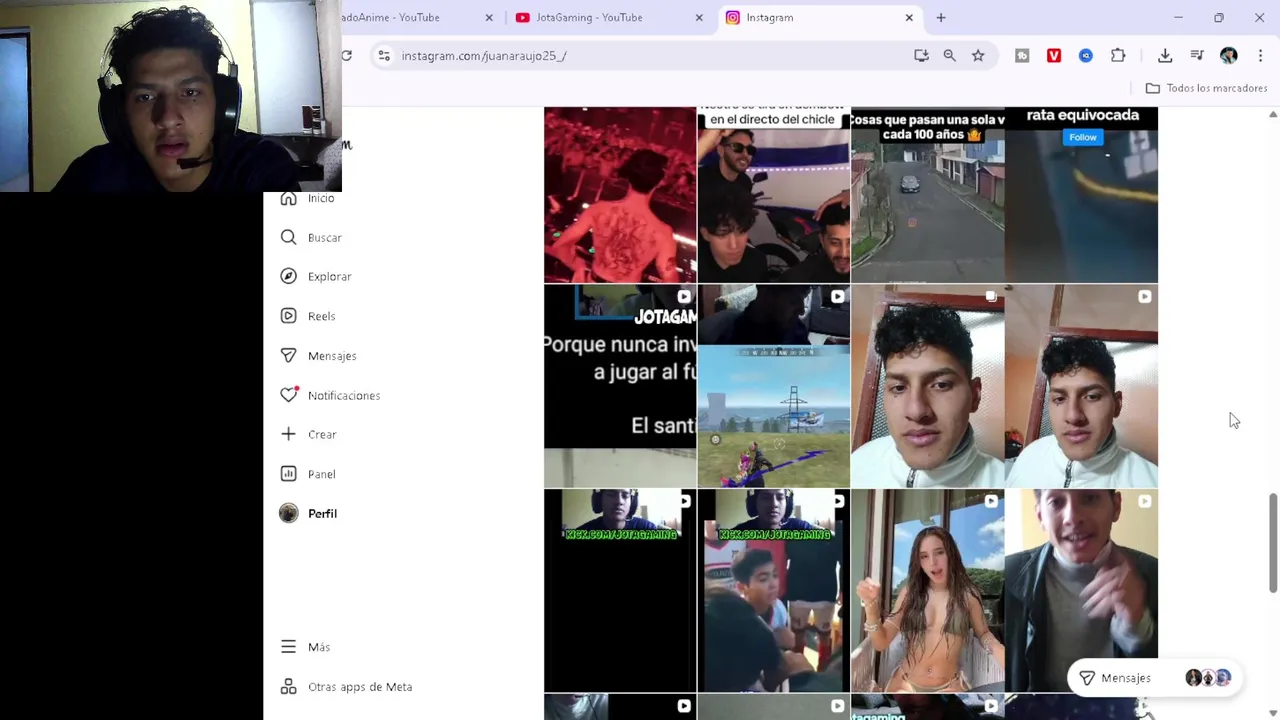Click the red V extension icon
This screenshot has height=720, width=1280.
coord(1054,56)
